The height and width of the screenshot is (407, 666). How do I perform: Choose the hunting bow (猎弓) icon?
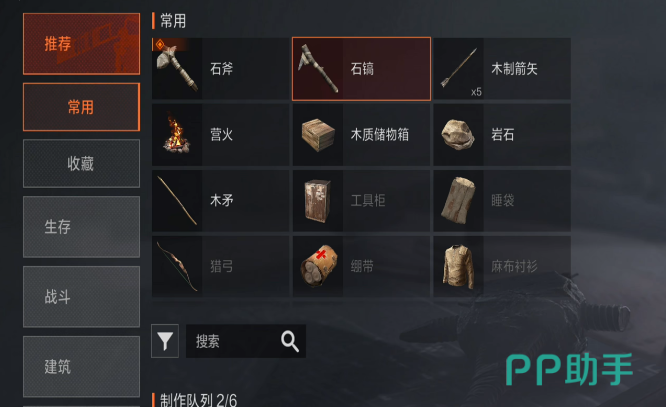click(177, 266)
